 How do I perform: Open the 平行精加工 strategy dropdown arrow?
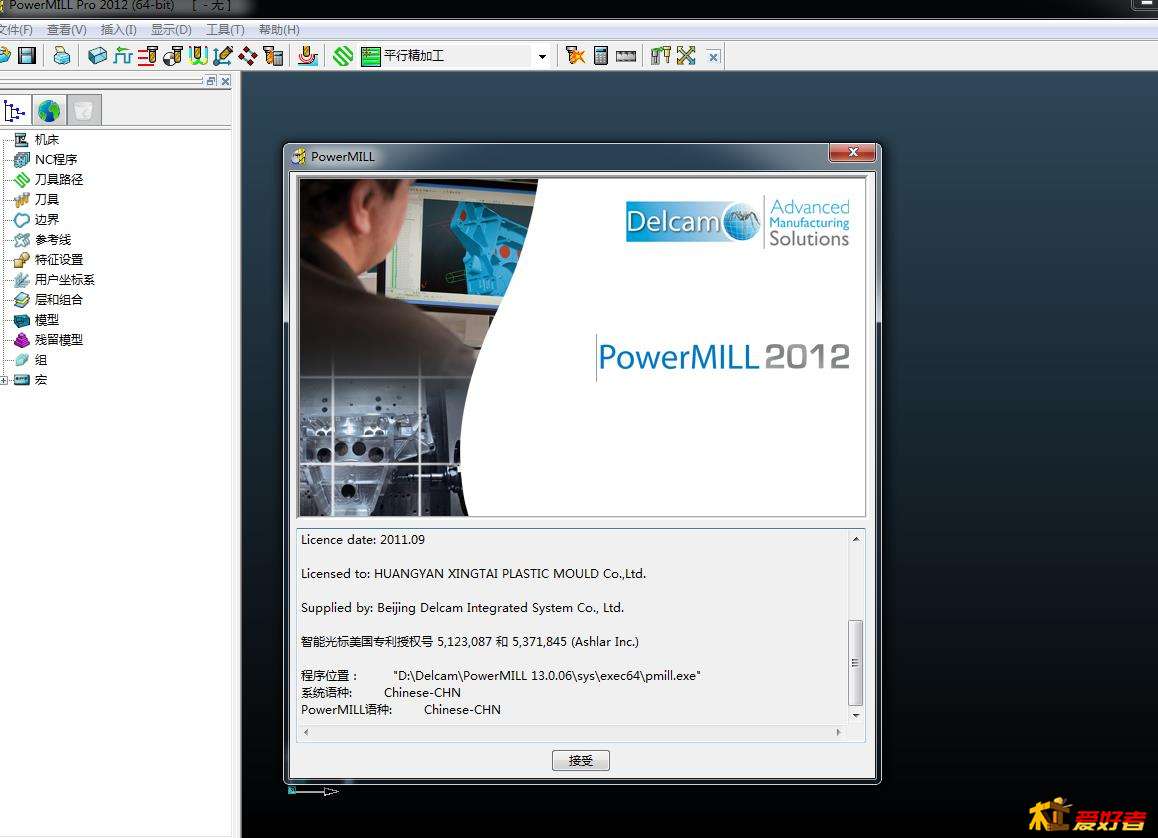pos(542,56)
